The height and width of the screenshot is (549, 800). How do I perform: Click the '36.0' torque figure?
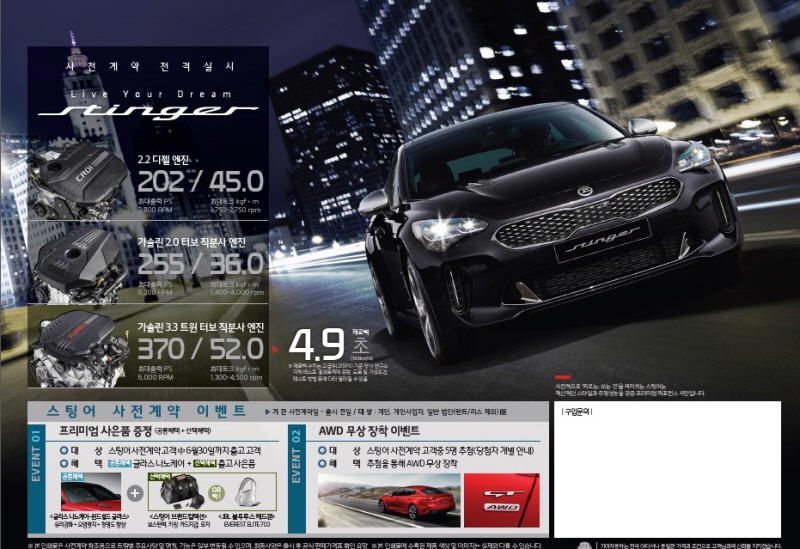[237, 264]
